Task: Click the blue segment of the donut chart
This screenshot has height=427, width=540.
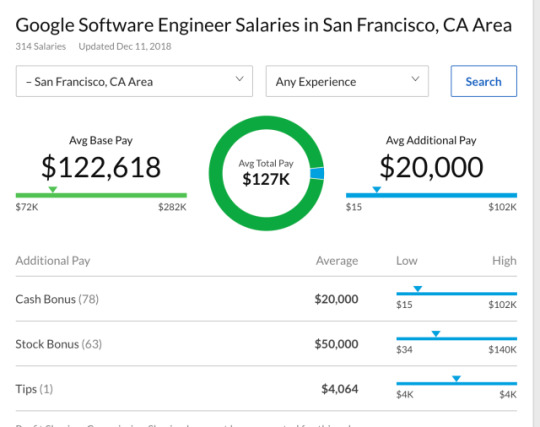Action: point(317,173)
